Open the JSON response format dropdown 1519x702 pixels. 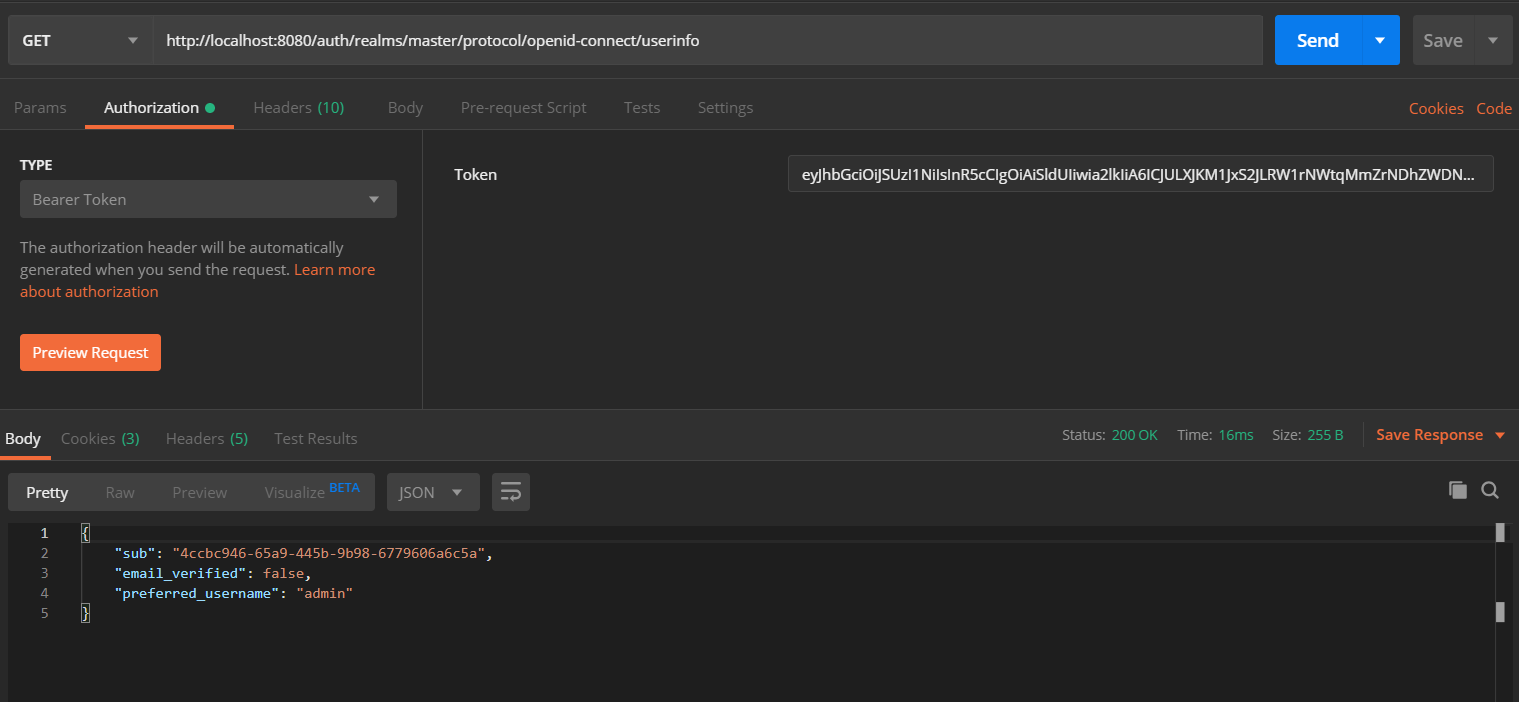point(432,491)
